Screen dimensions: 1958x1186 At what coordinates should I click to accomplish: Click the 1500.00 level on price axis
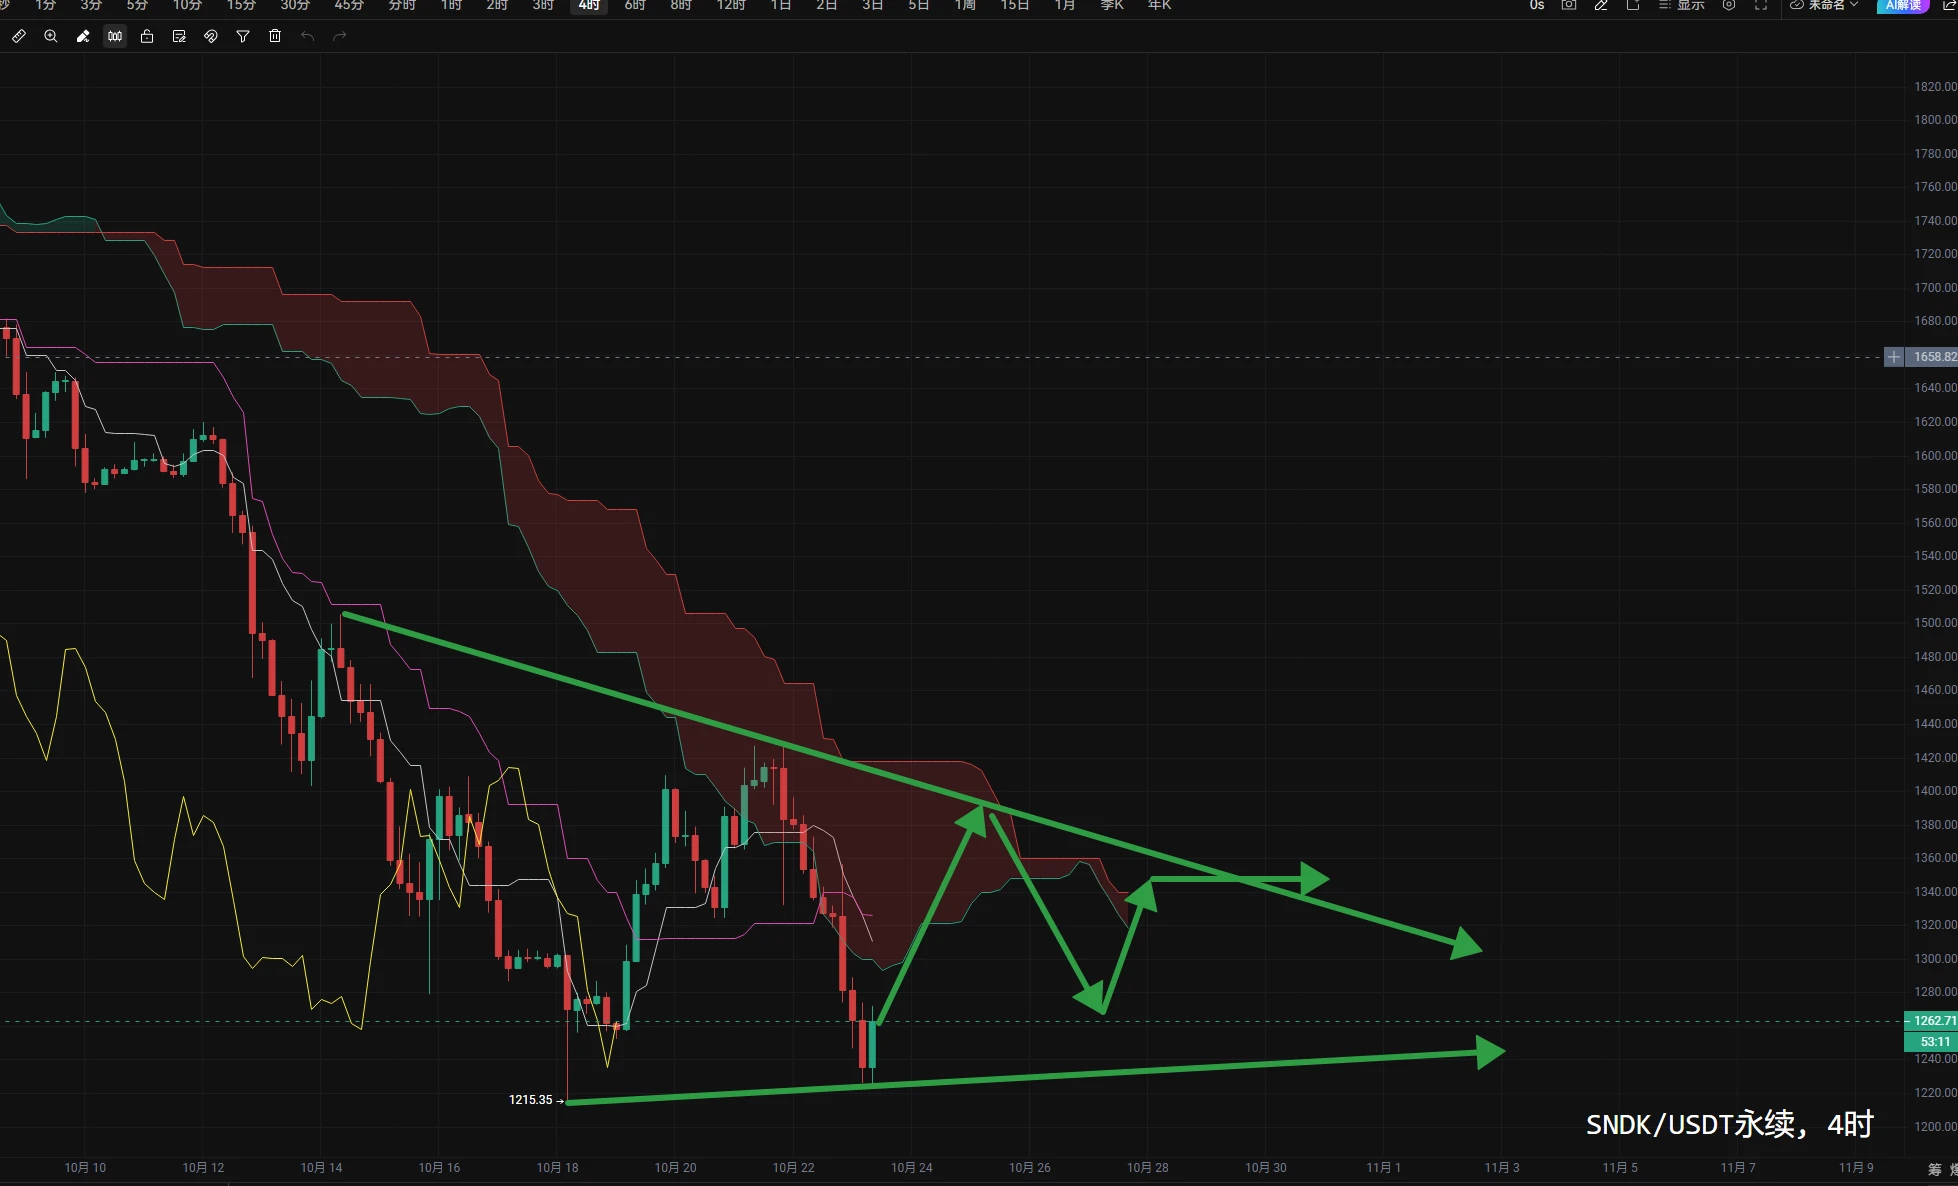(1935, 623)
